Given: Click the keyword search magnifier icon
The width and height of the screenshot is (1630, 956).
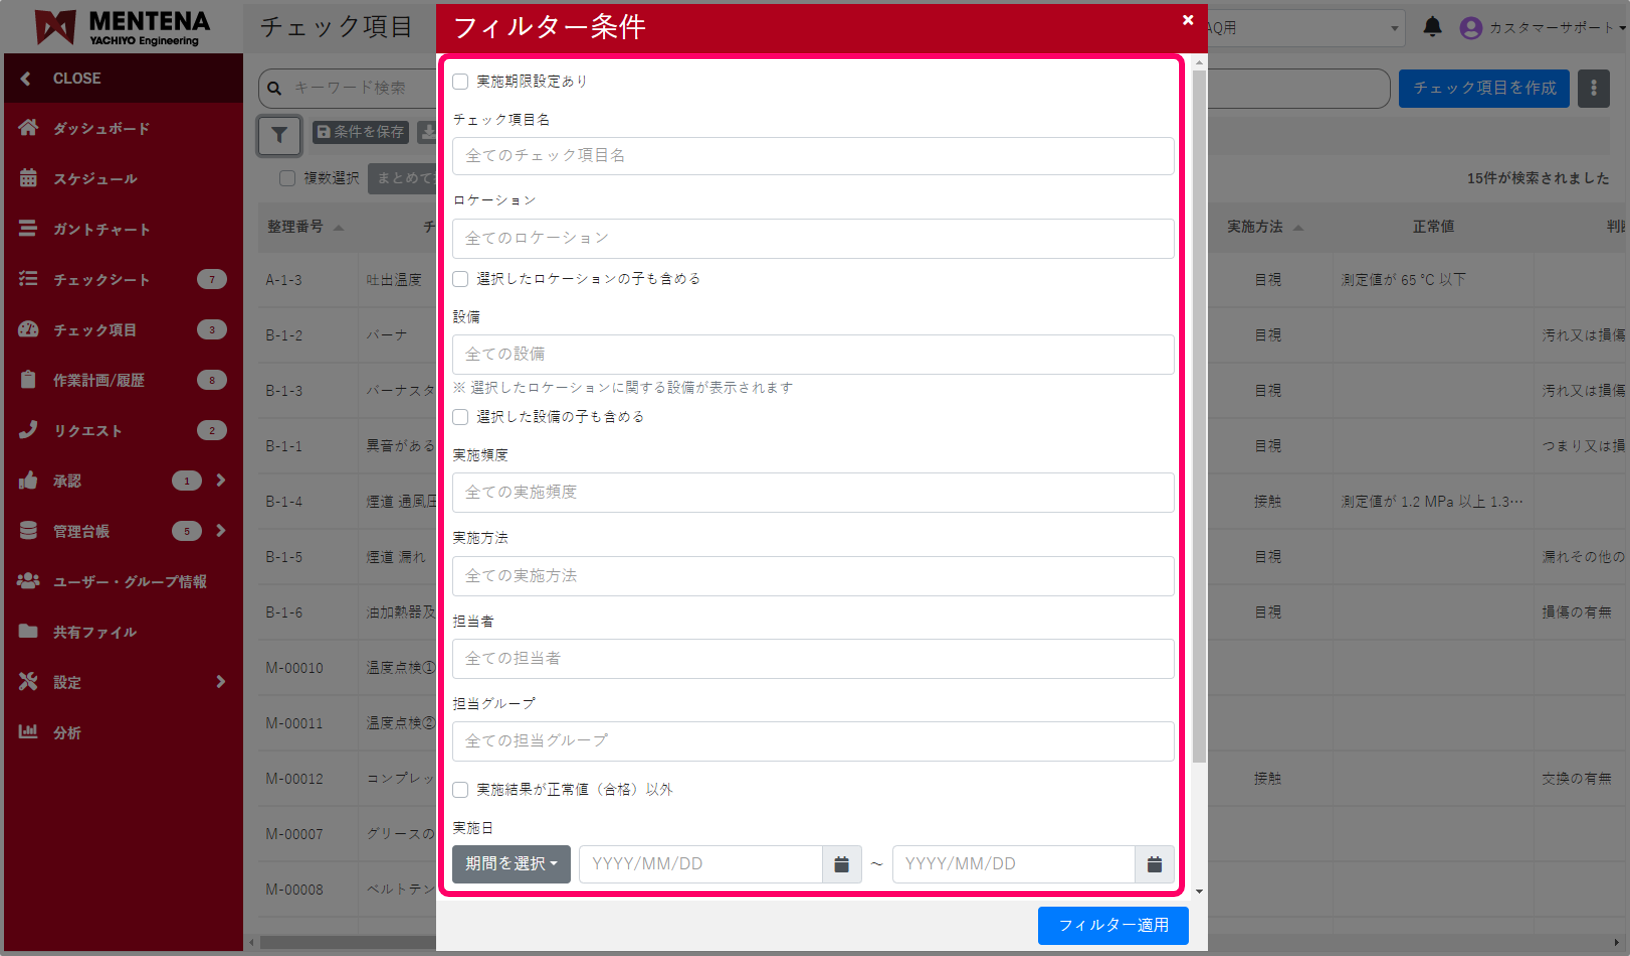Looking at the screenshot, I should (273, 88).
